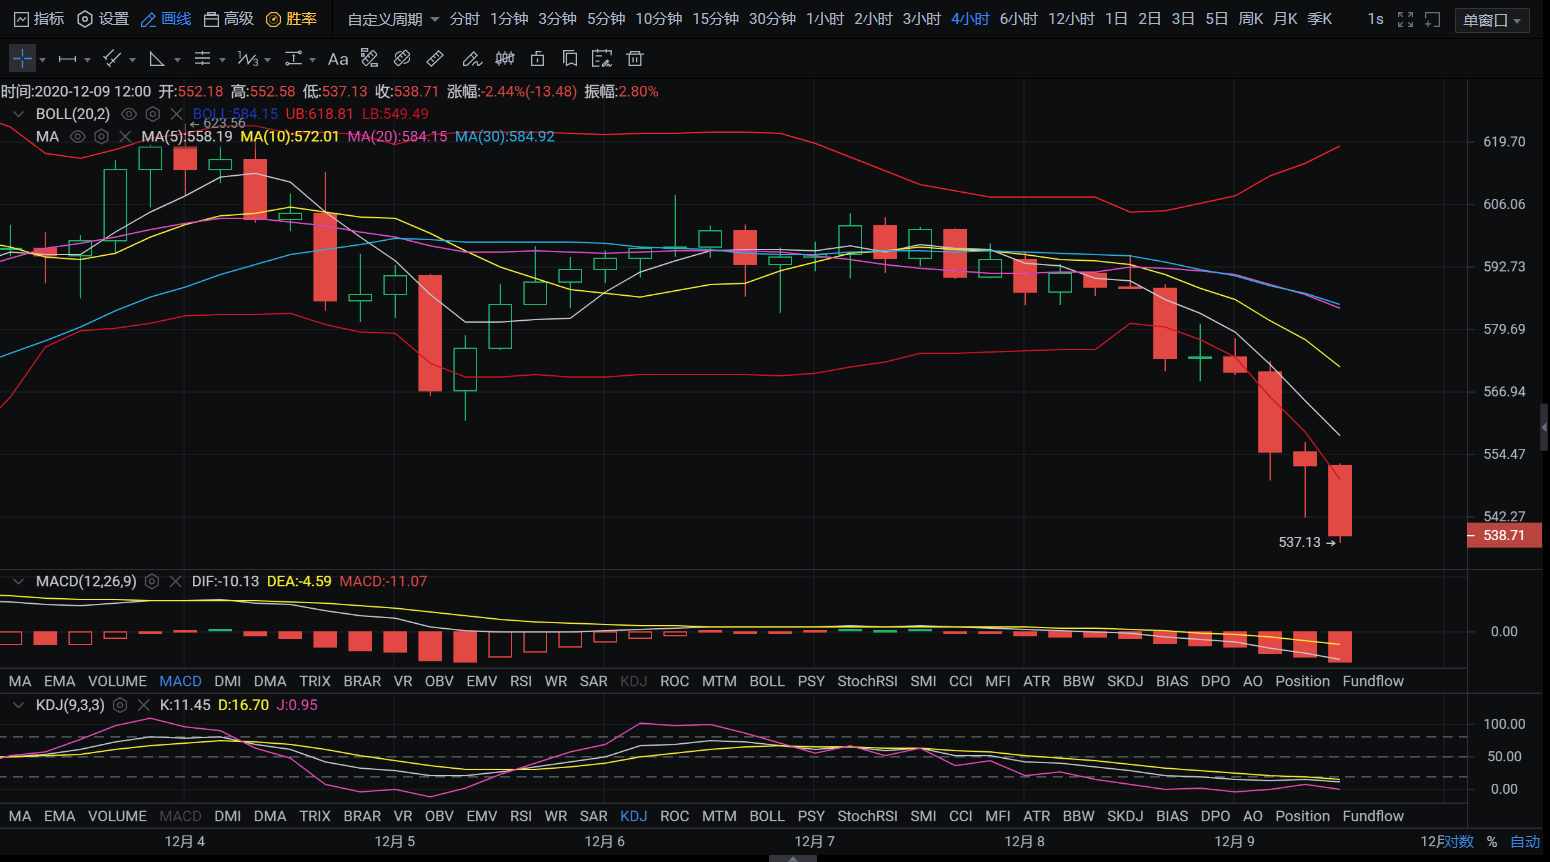Image resolution: width=1550 pixels, height=862 pixels.
Task: Toggle the % percentage scale option
Action: click(x=1491, y=842)
